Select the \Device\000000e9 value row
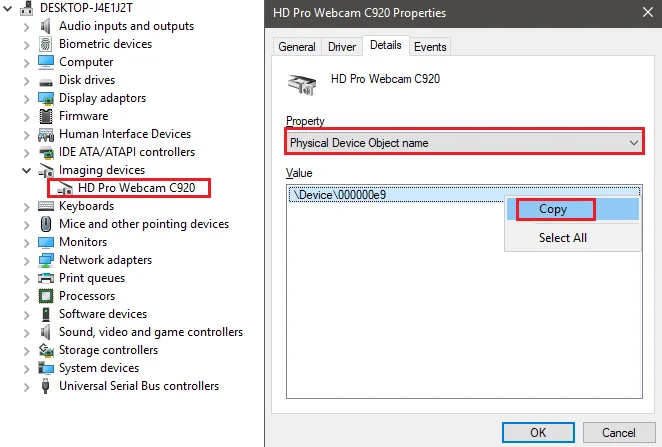Screen dimensions: 662x447 pos(464,195)
